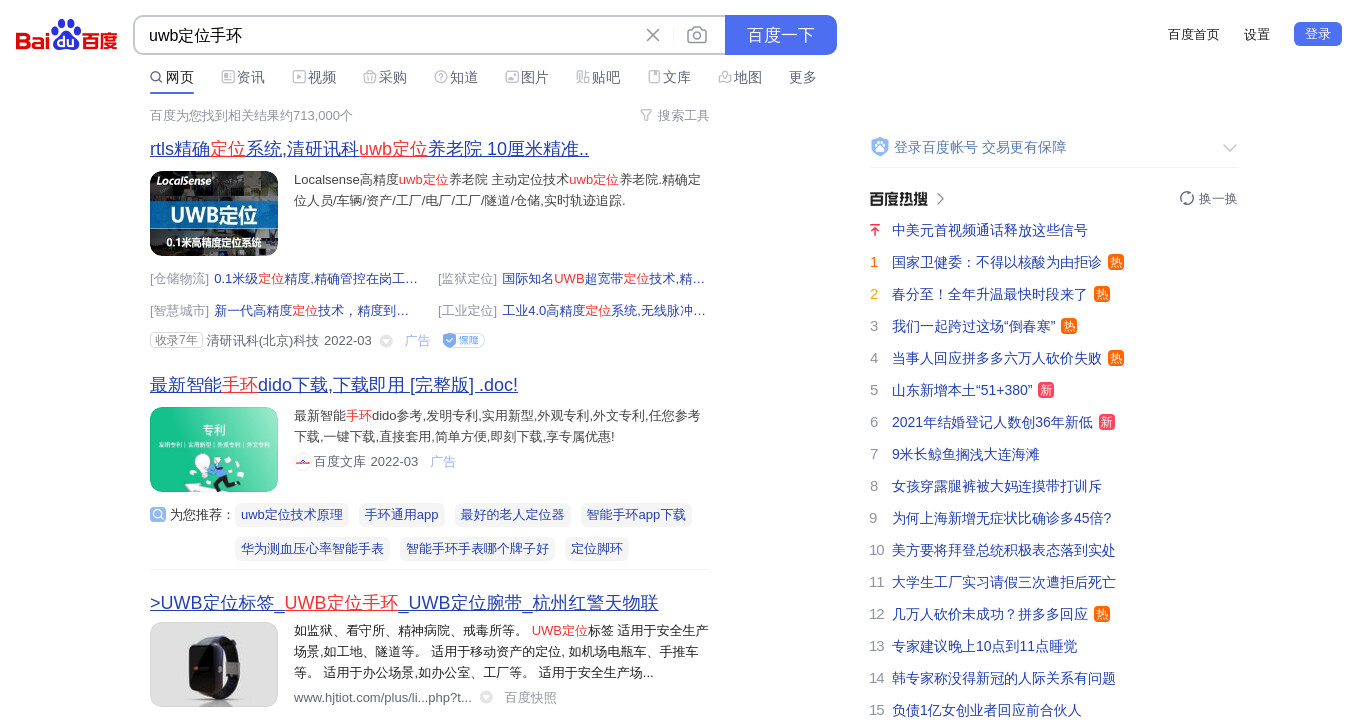Image resolution: width=1366 pixels, height=728 pixels.
Task: Open 9米长鲸鱼搁浅大连海滩
Action: 966,454
